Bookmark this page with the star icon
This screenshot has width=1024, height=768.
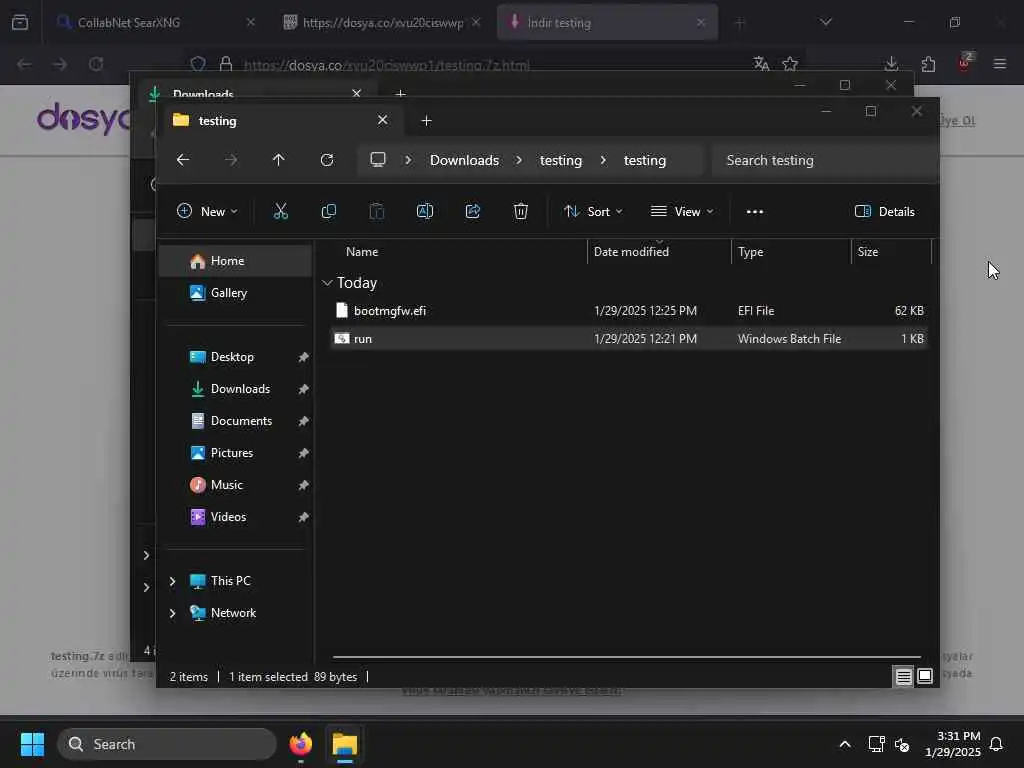click(790, 63)
